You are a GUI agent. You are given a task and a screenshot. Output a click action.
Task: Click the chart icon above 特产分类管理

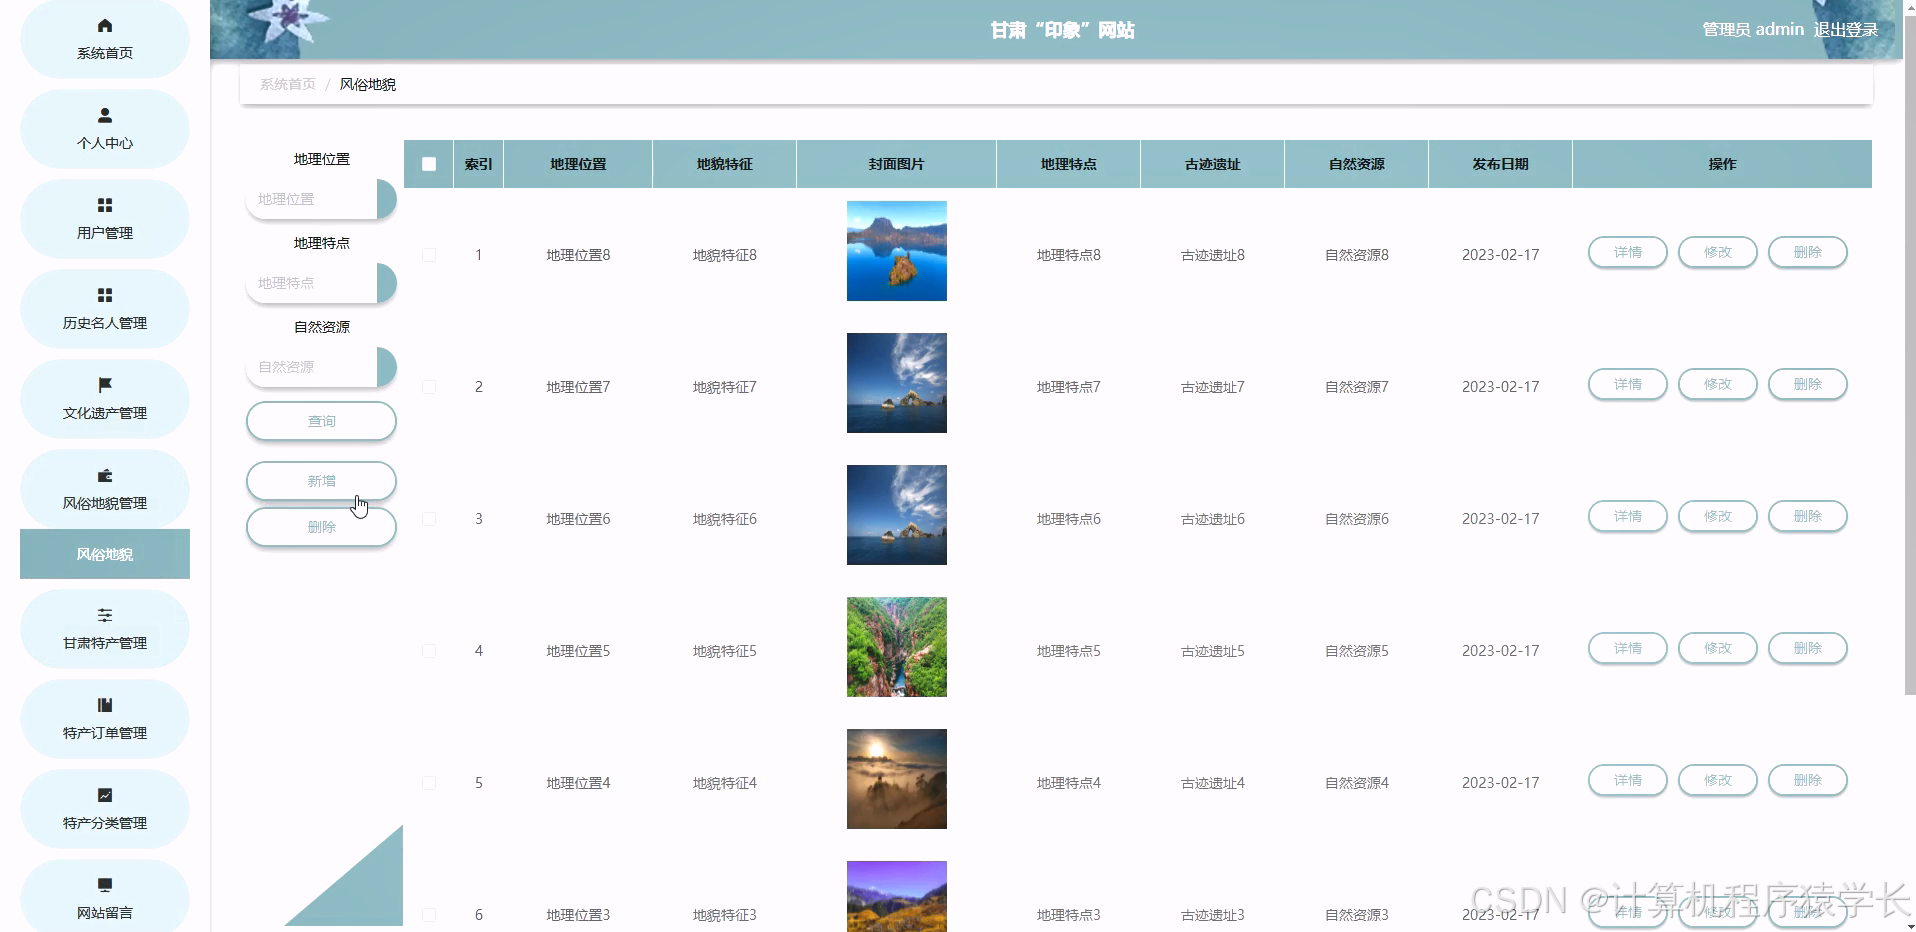pyautogui.click(x=105, y=795)
